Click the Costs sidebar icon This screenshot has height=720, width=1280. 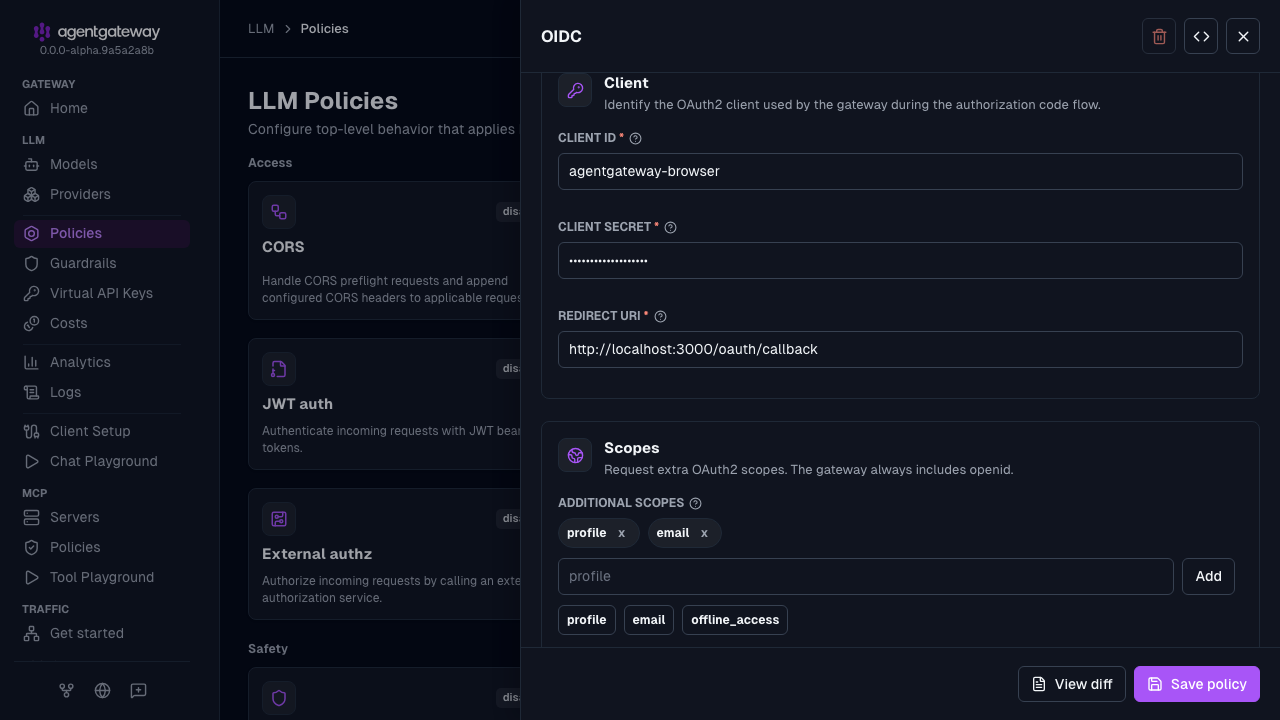coord(32,323)
